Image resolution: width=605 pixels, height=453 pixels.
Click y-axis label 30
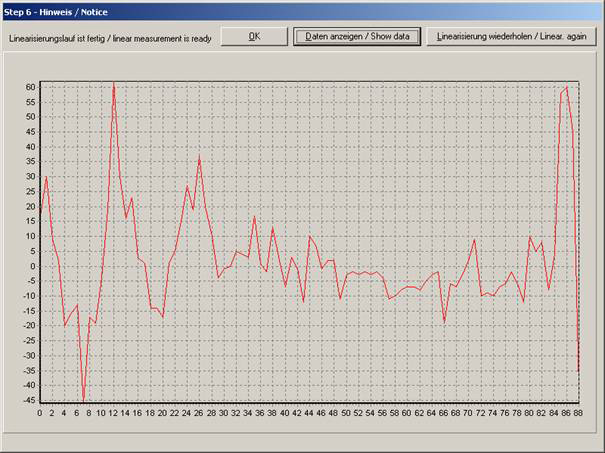(x=30, y=177)
